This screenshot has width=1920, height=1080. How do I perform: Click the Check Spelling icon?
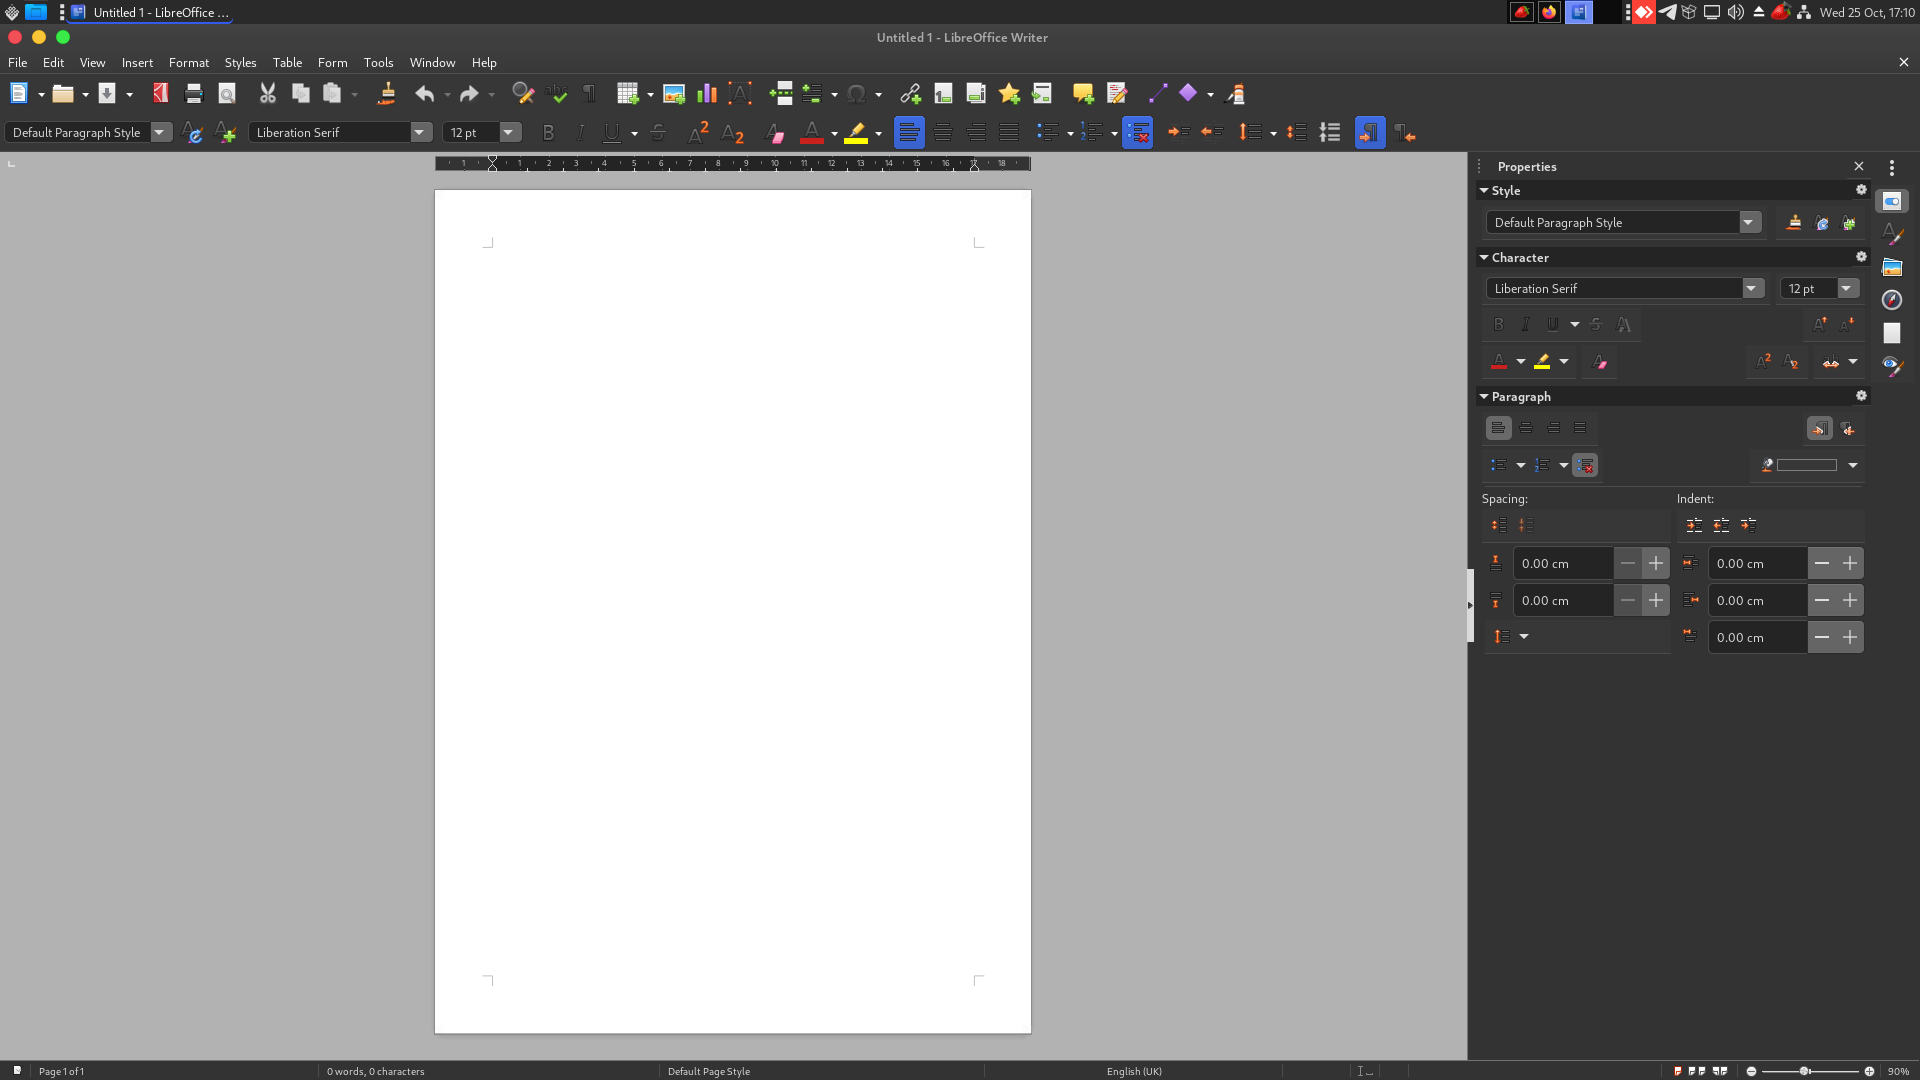click(556, 94)
